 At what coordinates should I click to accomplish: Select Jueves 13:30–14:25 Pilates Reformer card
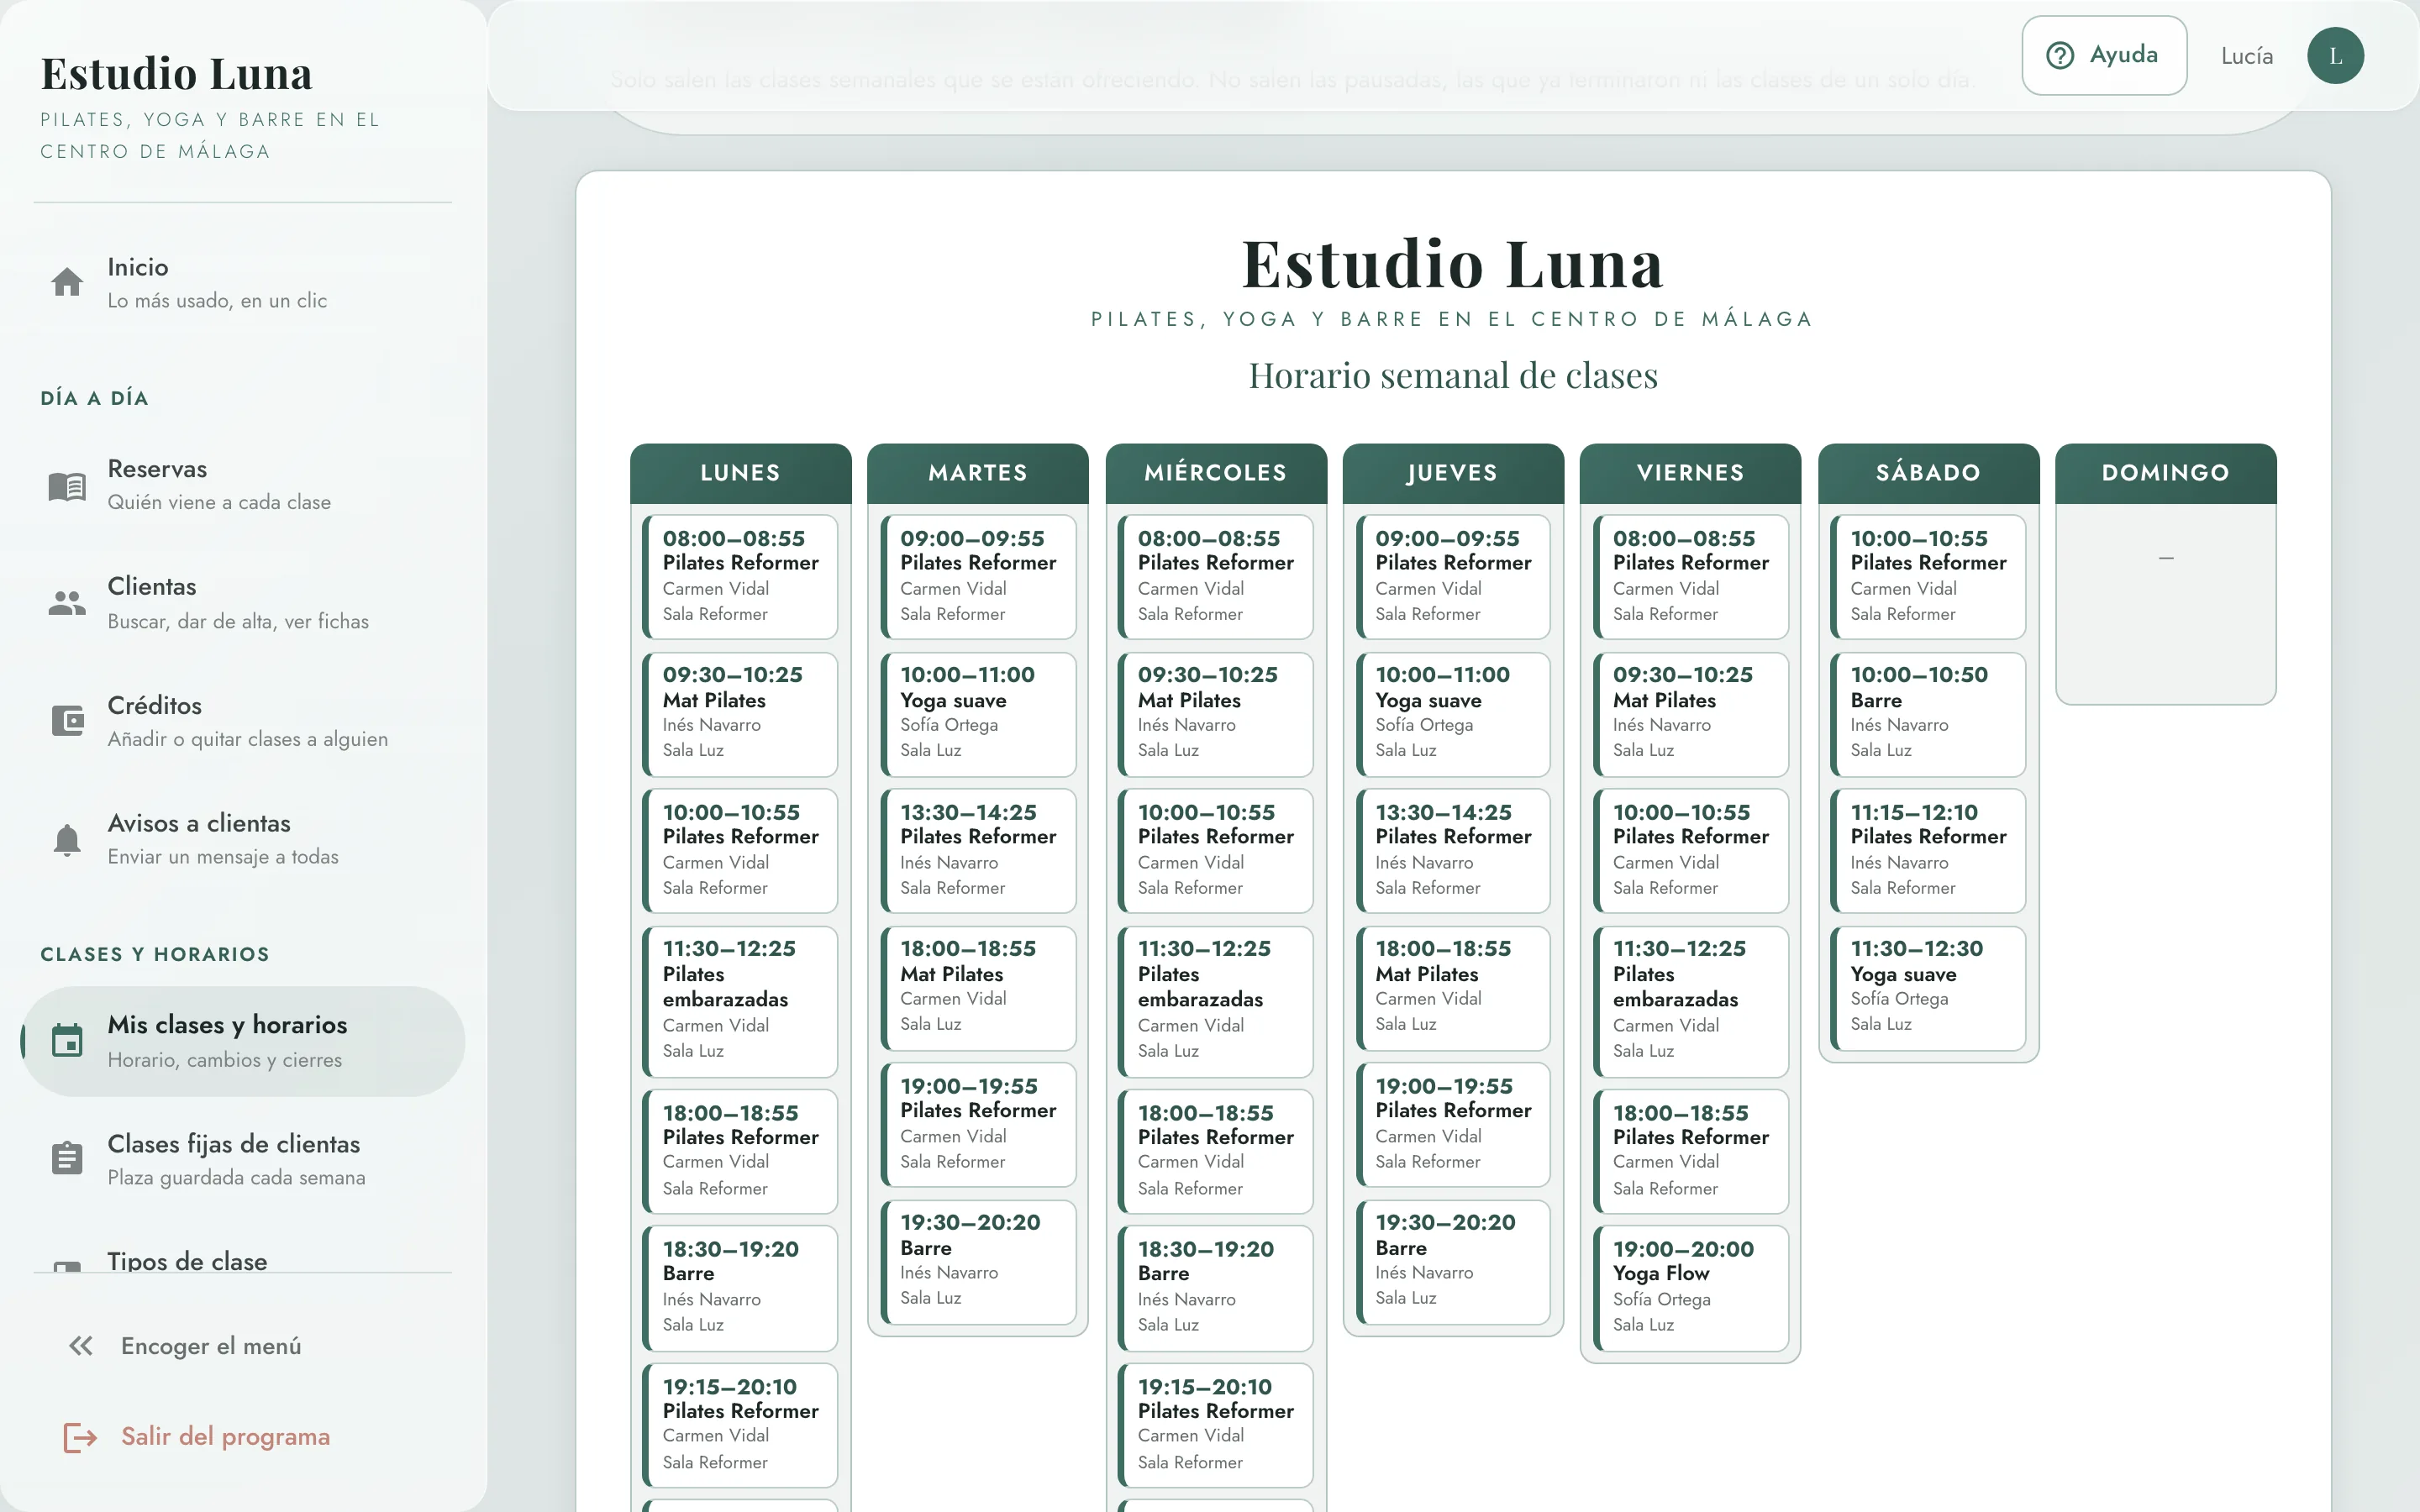tap(1453, 850)
